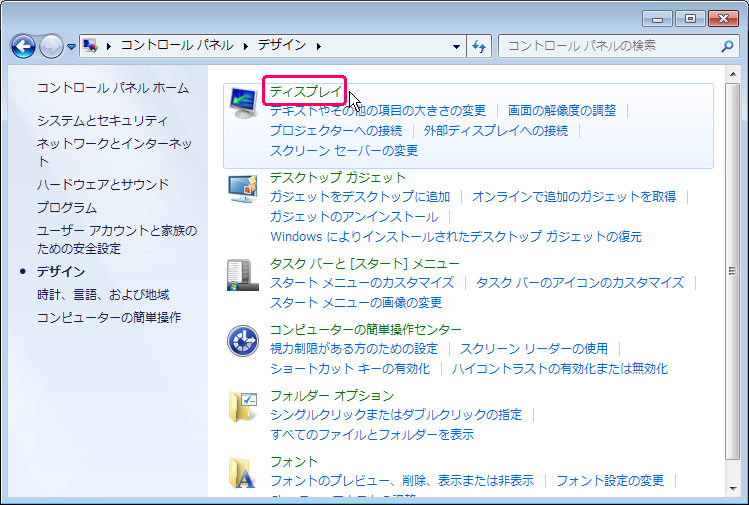Viewport: 749px width, 505px height.
Task: Open ハードウェアとサウンド in sidebar
Action: click(x=103, y=184)
